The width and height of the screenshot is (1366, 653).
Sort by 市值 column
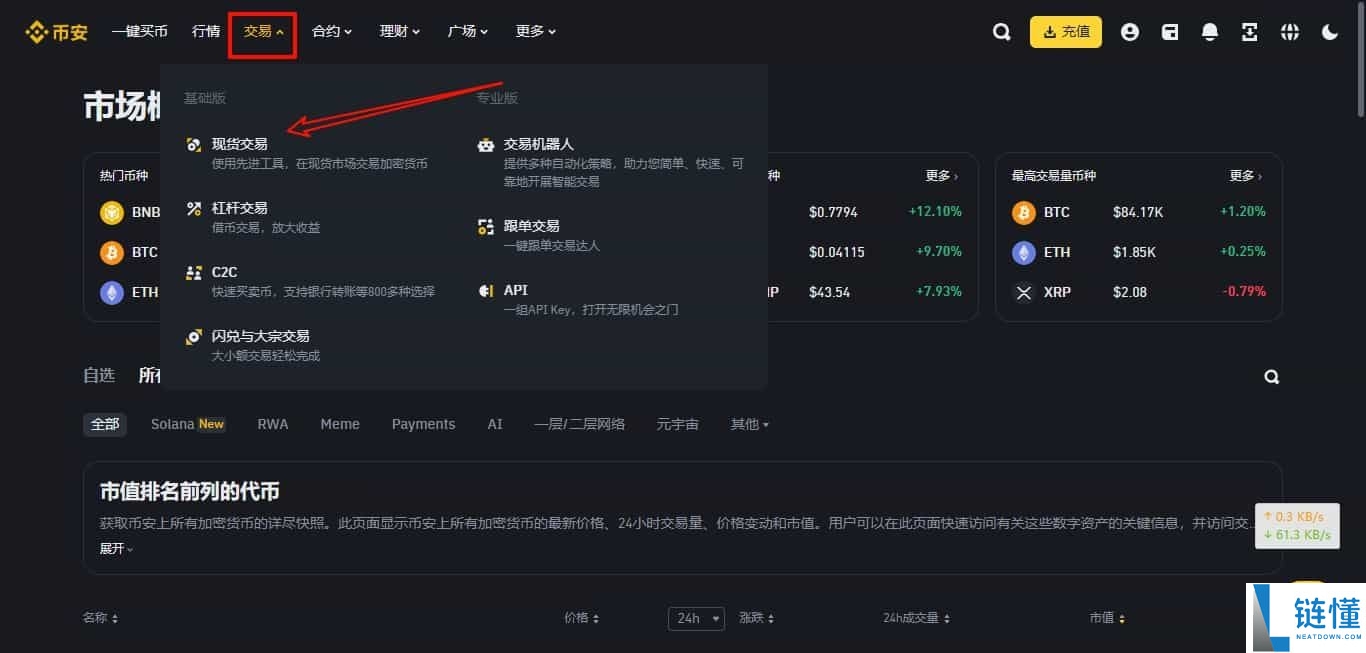coord(1108,618)
